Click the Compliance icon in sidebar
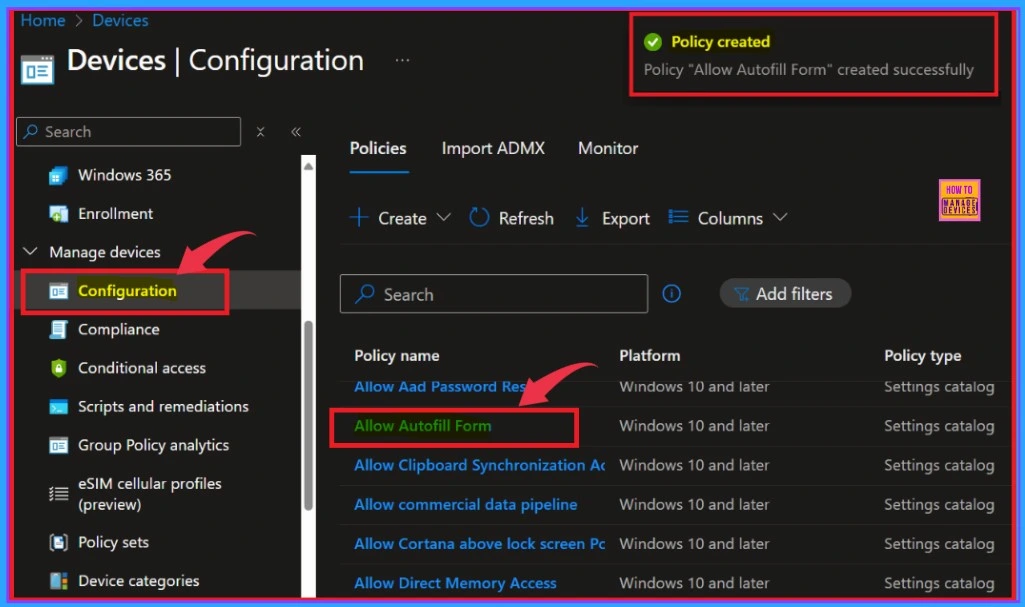The width and height of the screenshot is (1025, 607). tap(58, 329)
